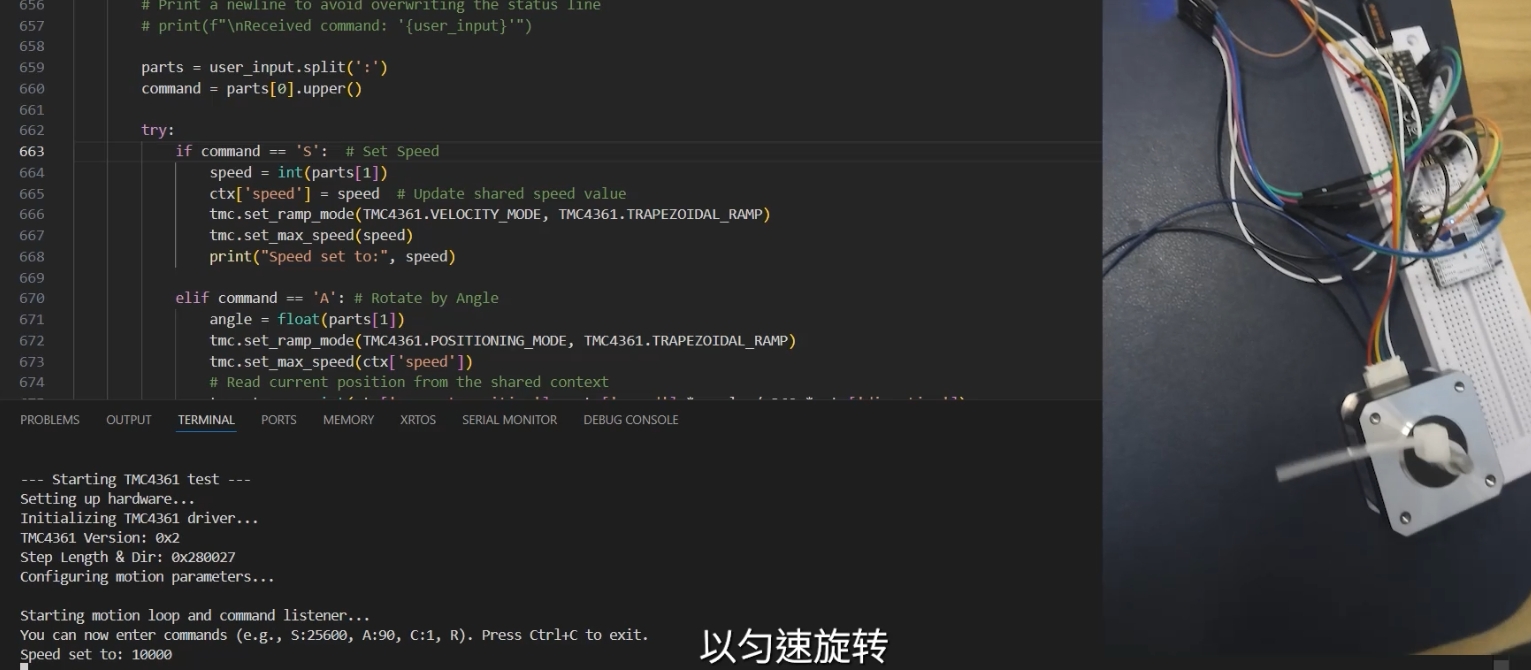Show the SERIAL MONITOR tab

pos(509,420)
